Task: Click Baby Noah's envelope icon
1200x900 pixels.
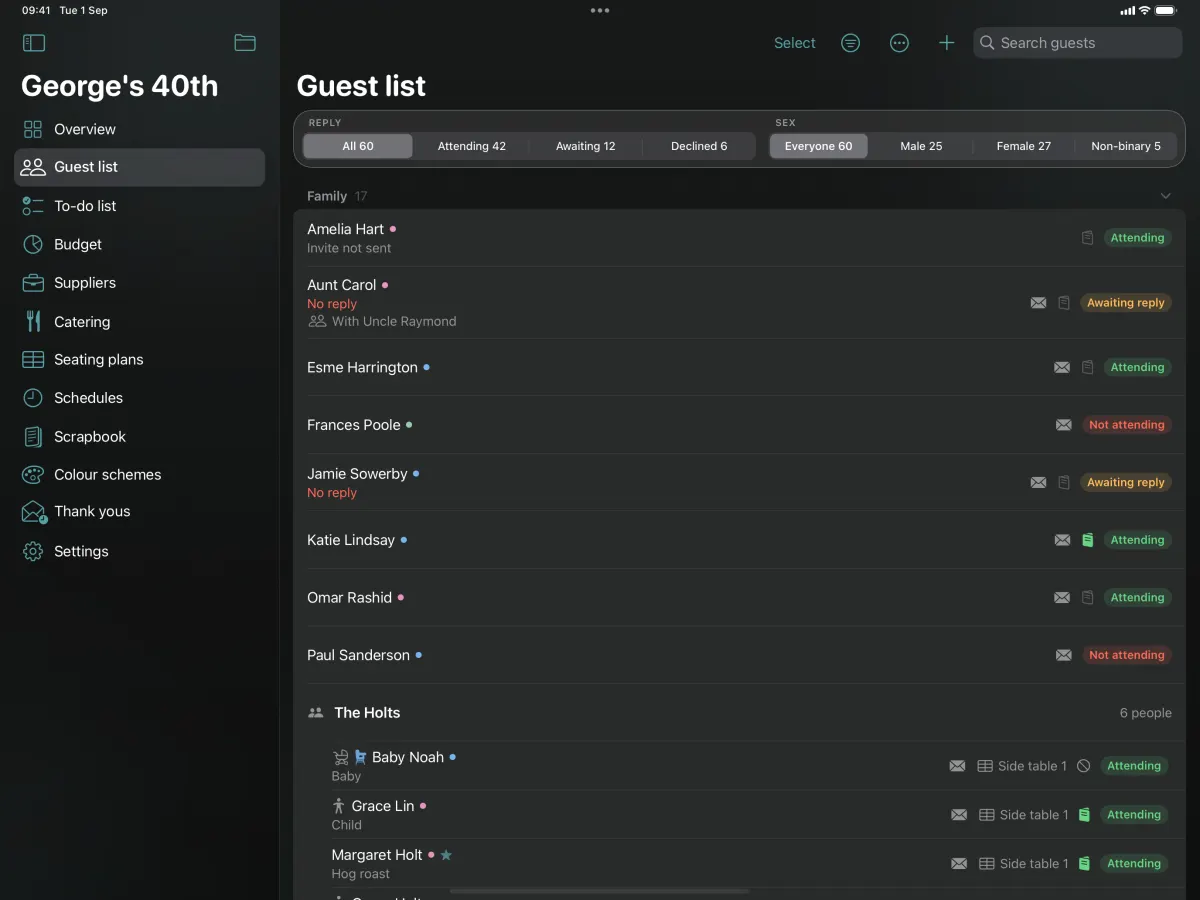Action: pyautogui.click(x=957, y=766)
